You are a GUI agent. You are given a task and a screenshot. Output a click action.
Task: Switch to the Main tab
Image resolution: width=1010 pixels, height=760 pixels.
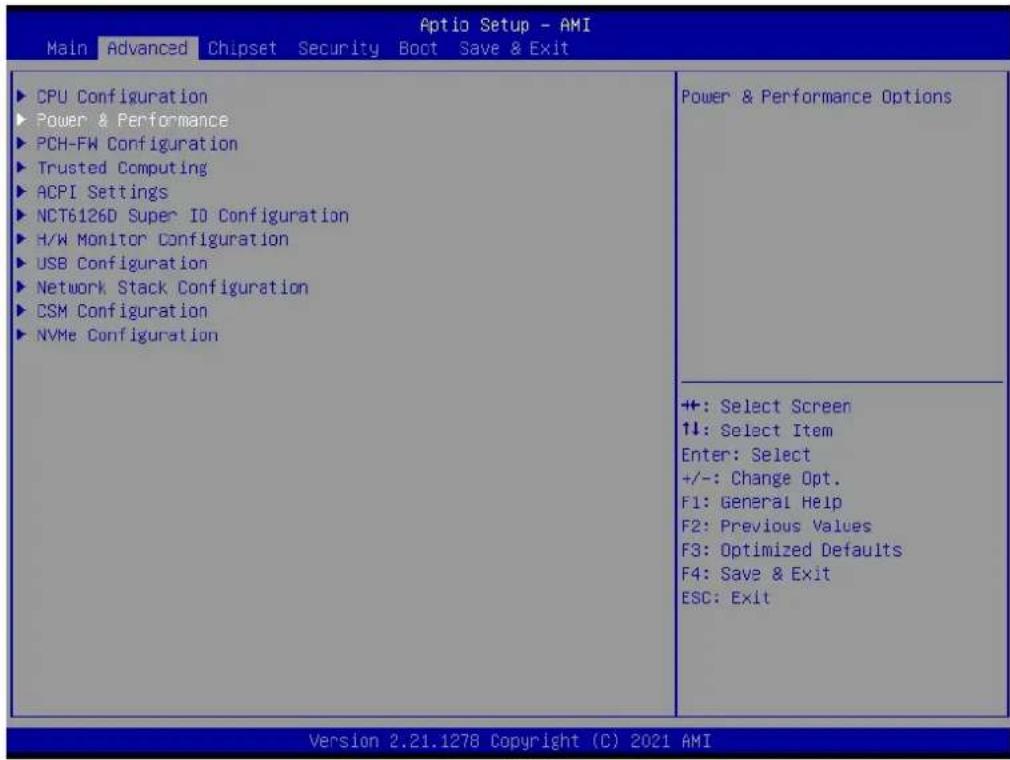(x=67, y=48)
